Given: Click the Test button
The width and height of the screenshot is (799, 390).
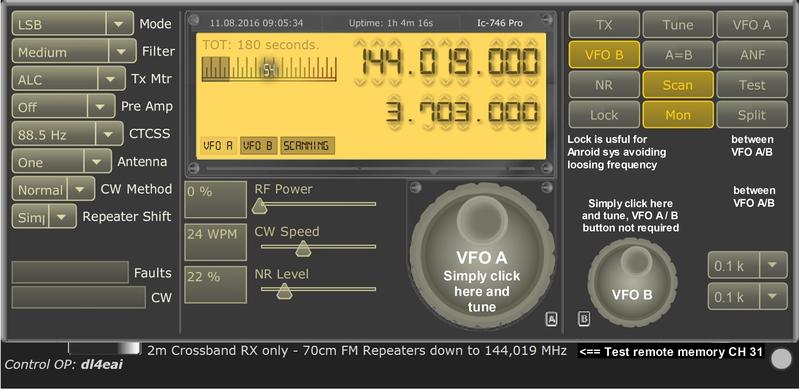Looking at the screenshot, I should pos(752,85).
